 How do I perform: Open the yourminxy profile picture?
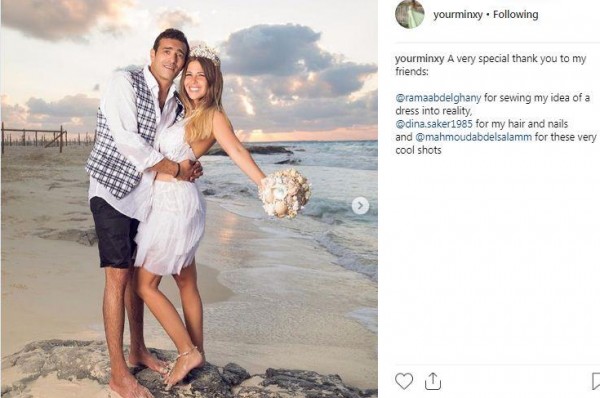click(x=410, y=14)
